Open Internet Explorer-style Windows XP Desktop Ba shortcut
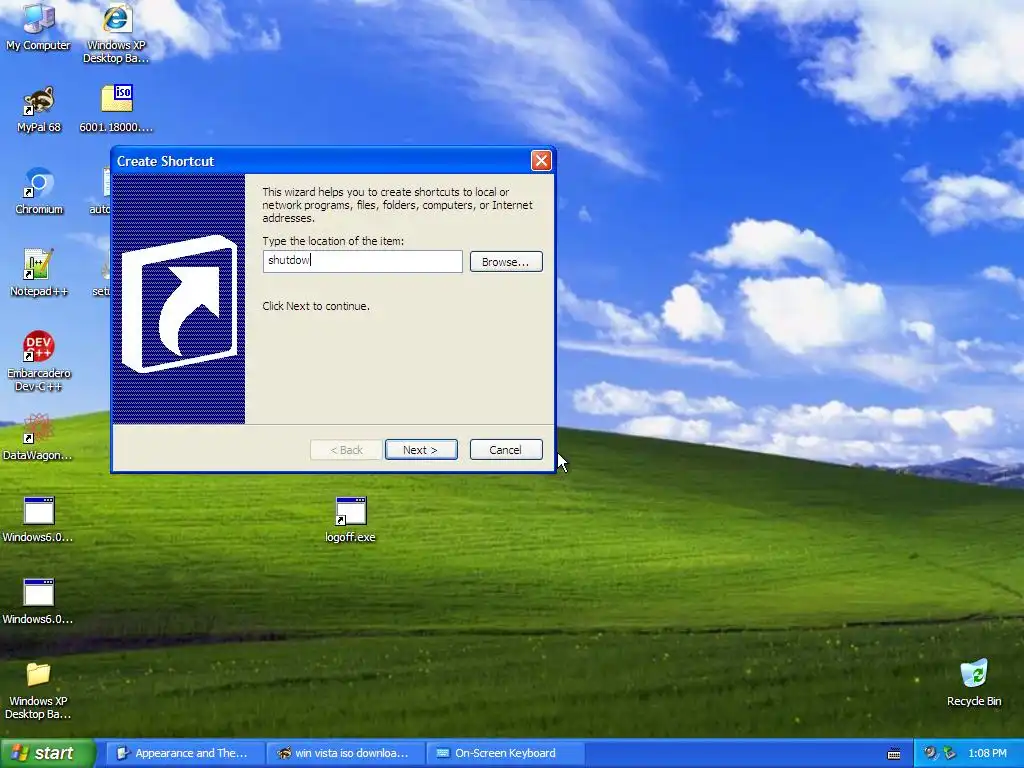The height and width of the screenshot is (768, 1024). click(x=116, y=33)
